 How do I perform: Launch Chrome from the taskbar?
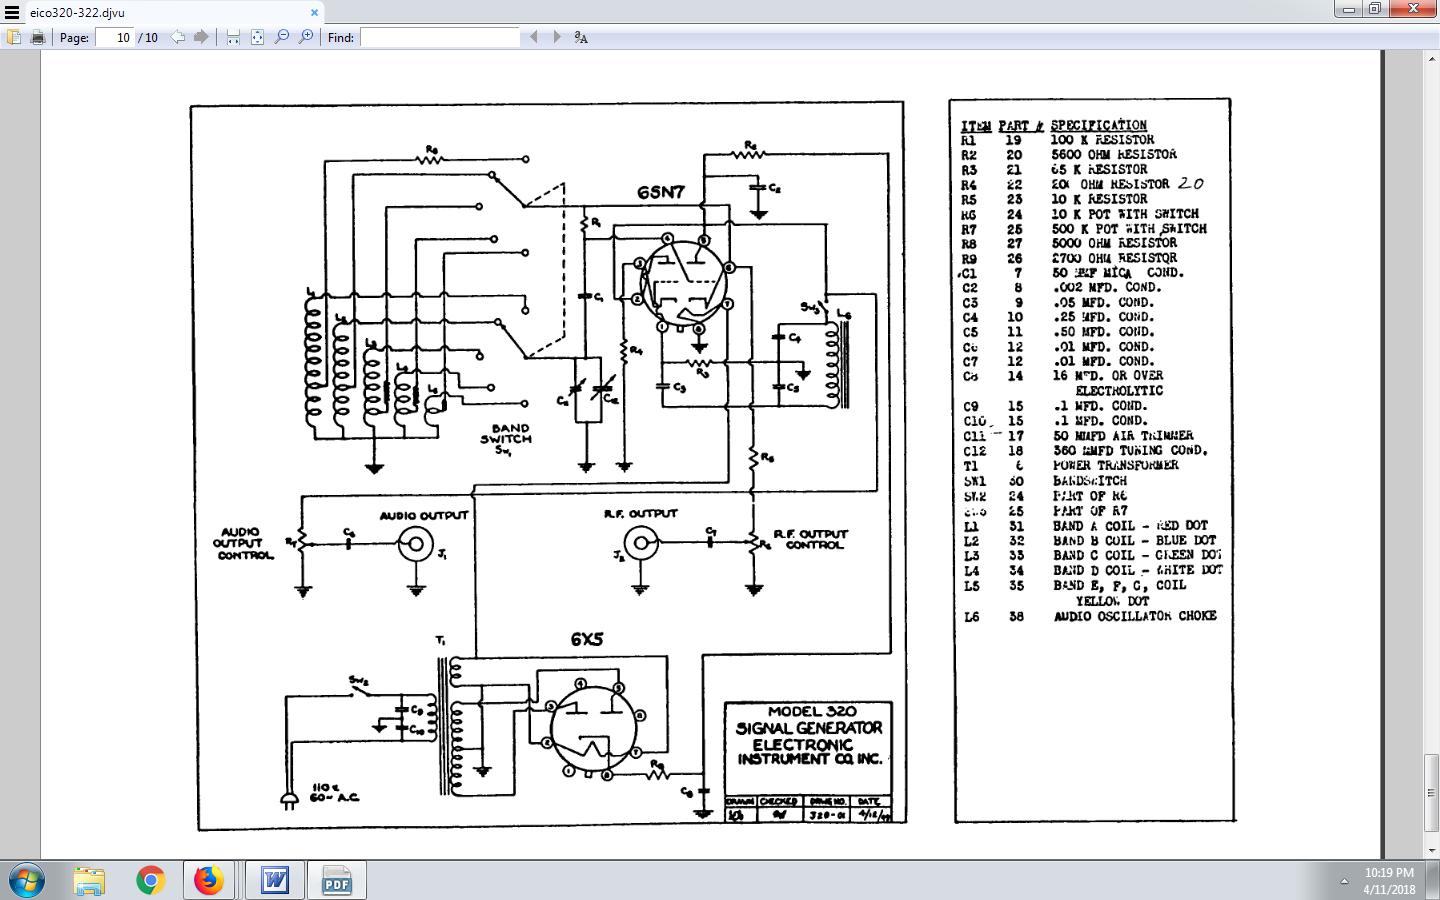[150, 880]
